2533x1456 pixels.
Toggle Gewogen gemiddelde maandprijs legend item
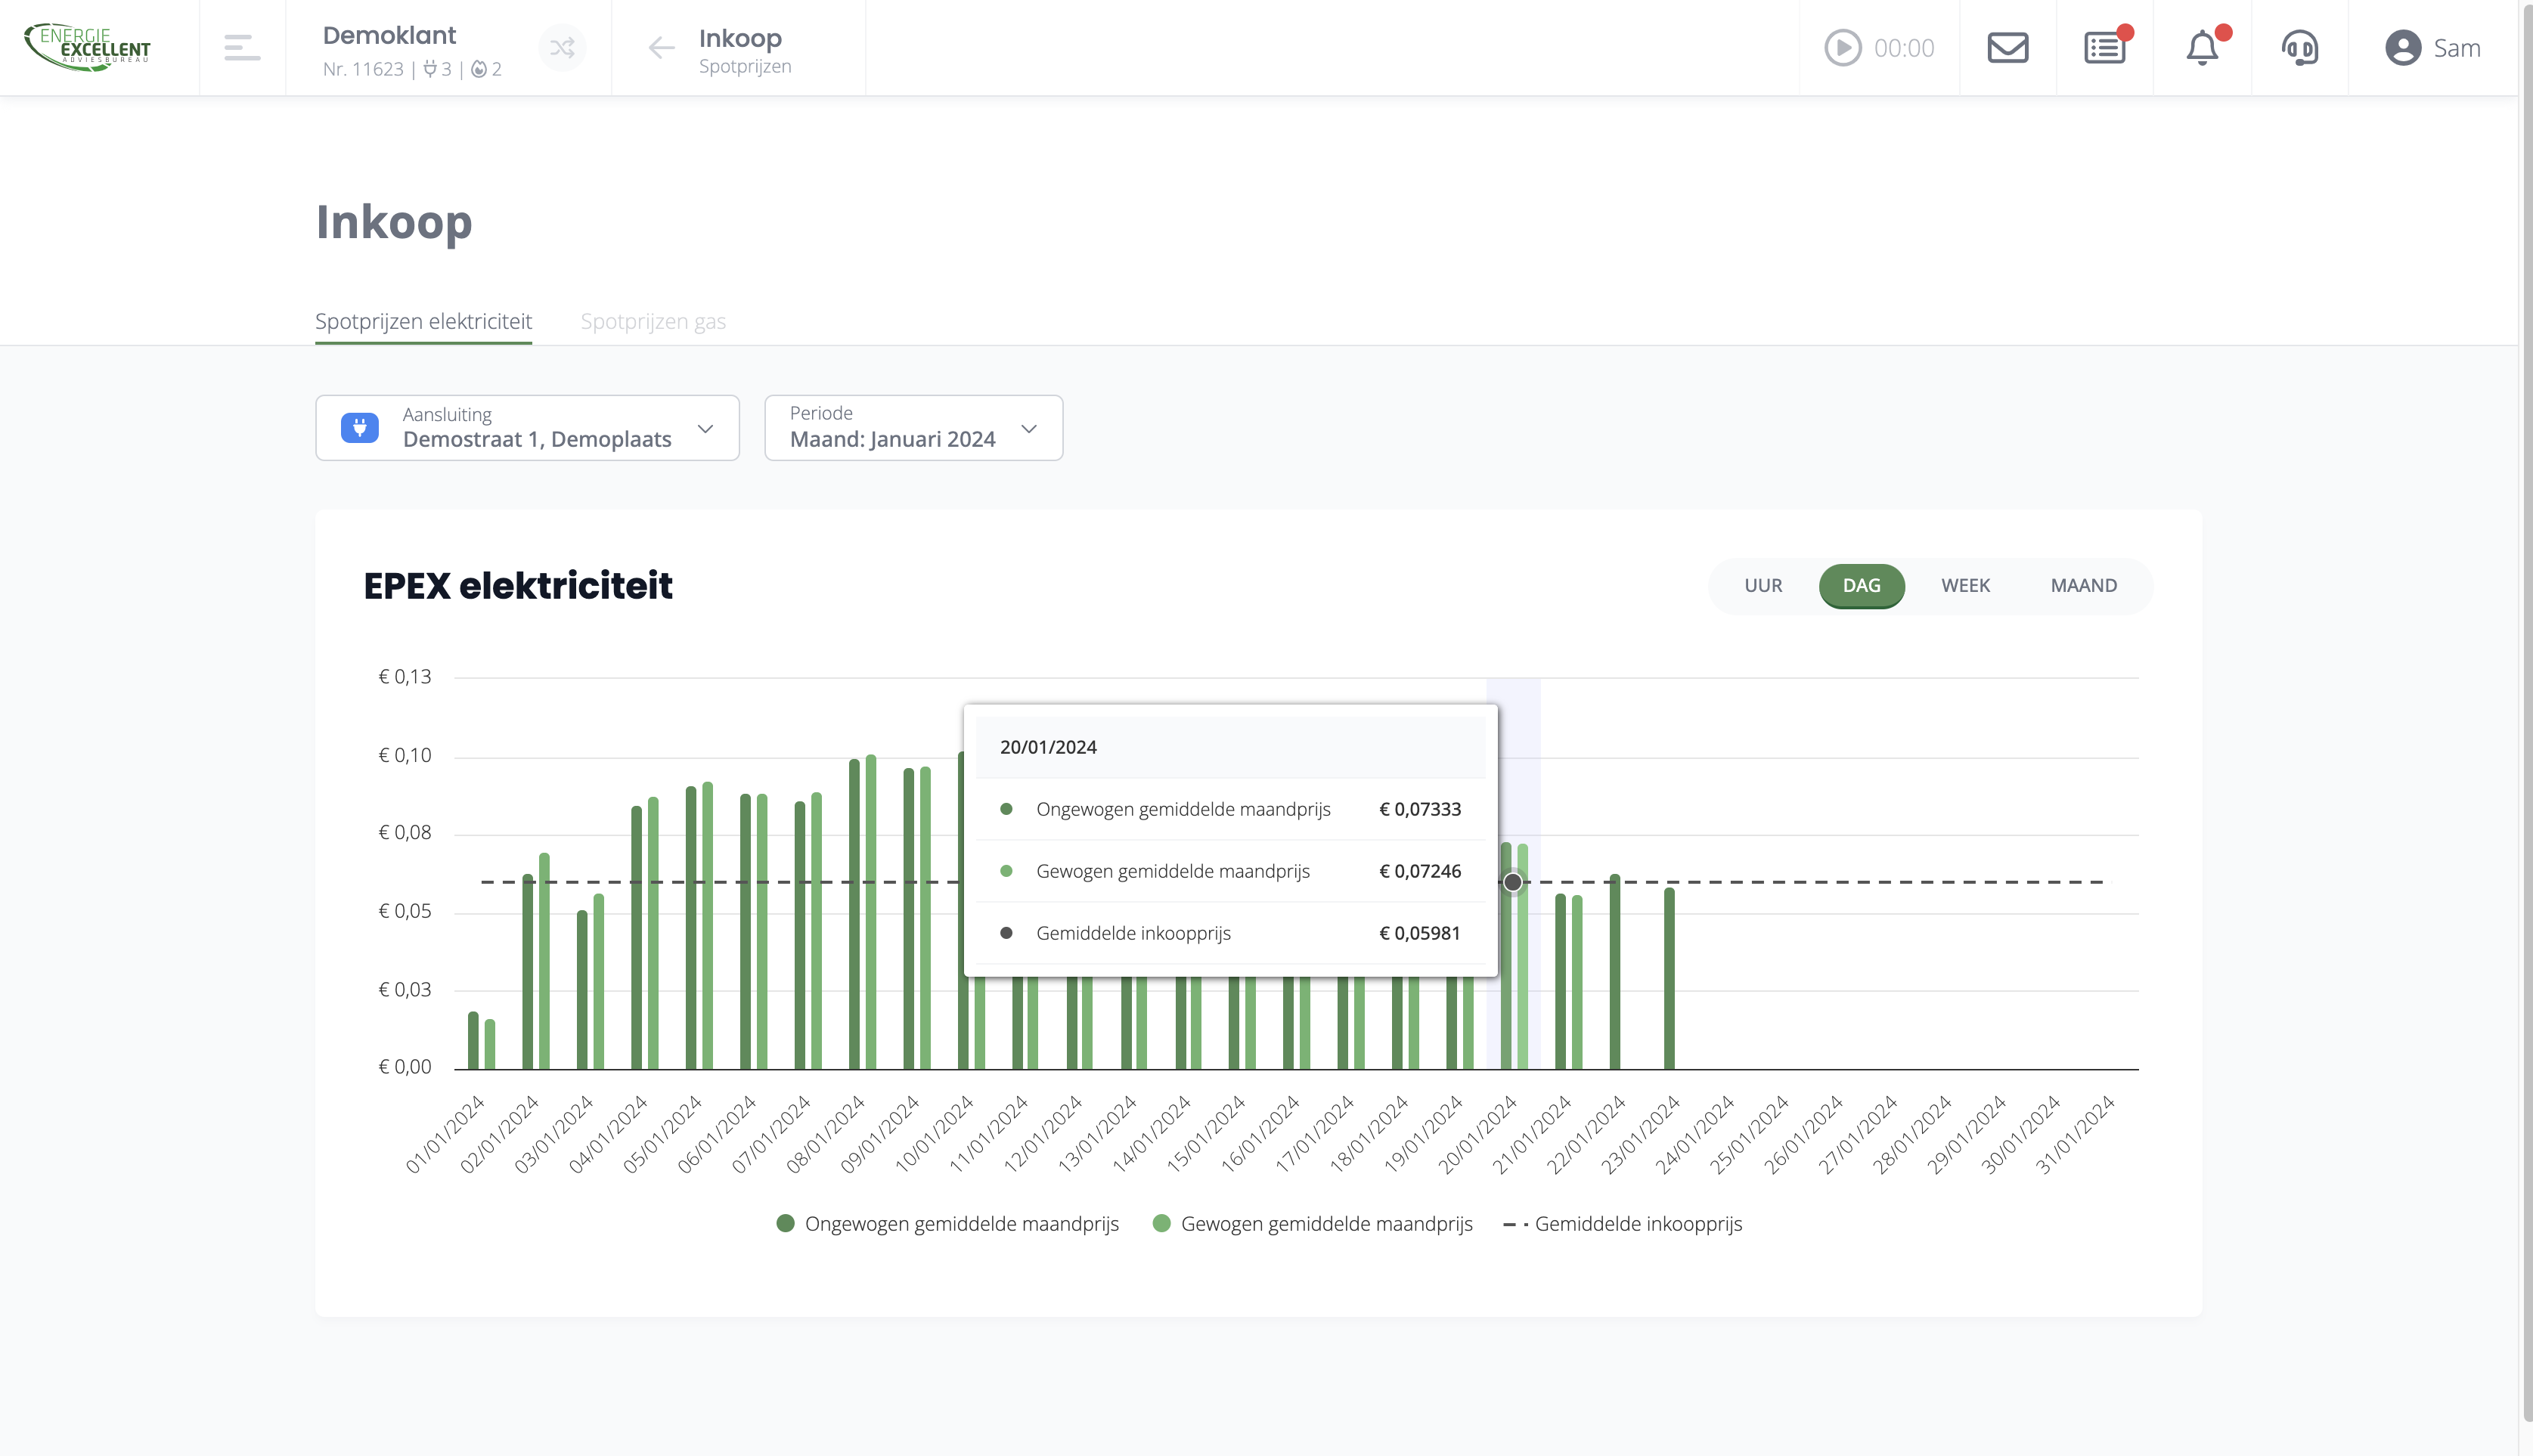point(1313,1224)
